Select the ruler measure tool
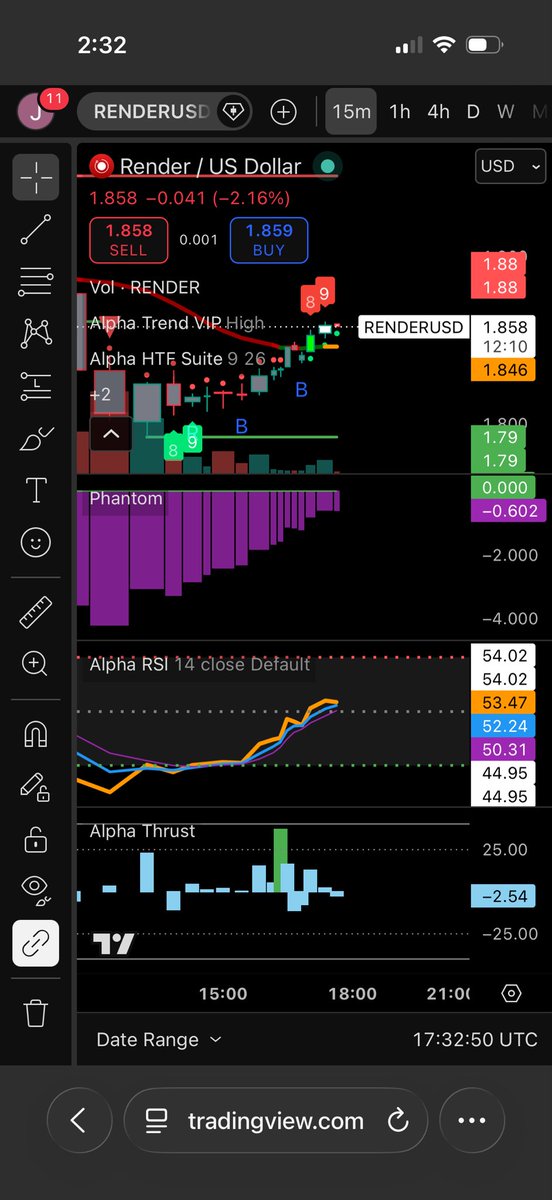This screenshot has width=552, height=1200. (36, 611)
